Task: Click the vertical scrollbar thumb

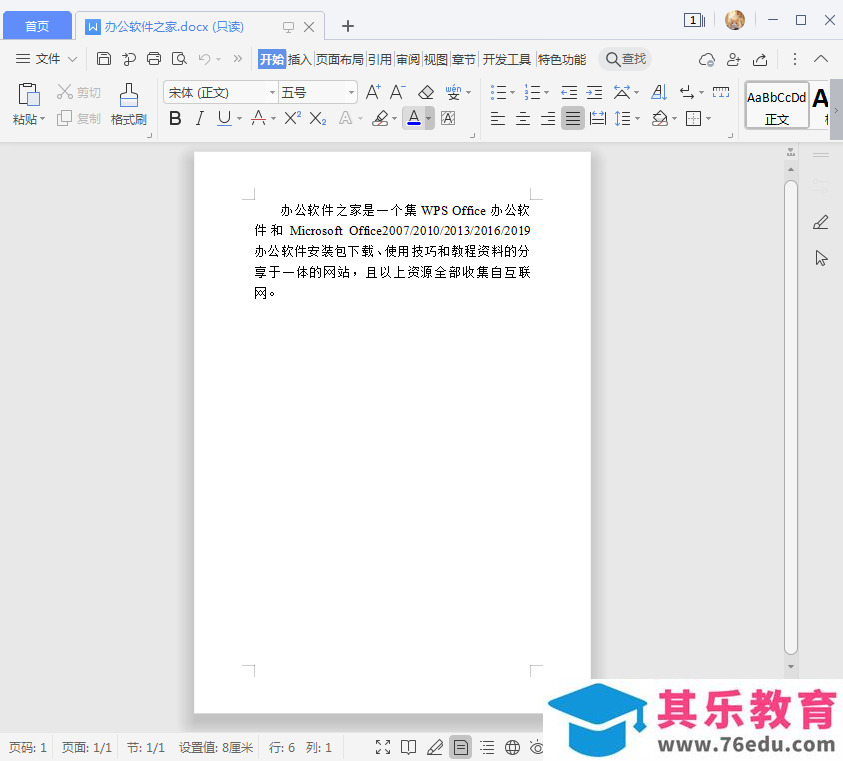Action: point(790,417)
